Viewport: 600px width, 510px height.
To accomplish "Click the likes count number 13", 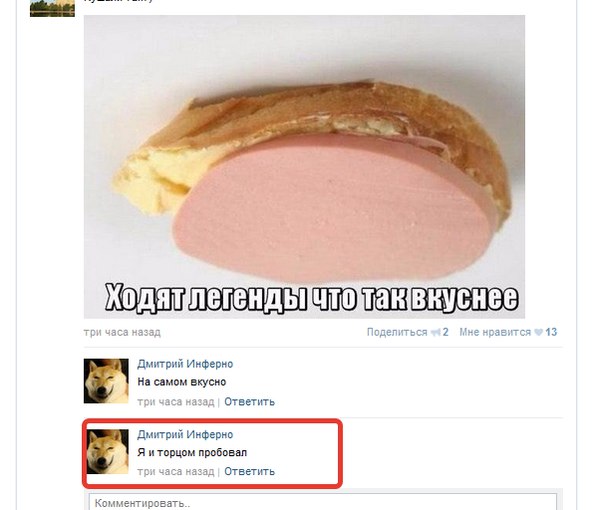I will click(551, 332).
